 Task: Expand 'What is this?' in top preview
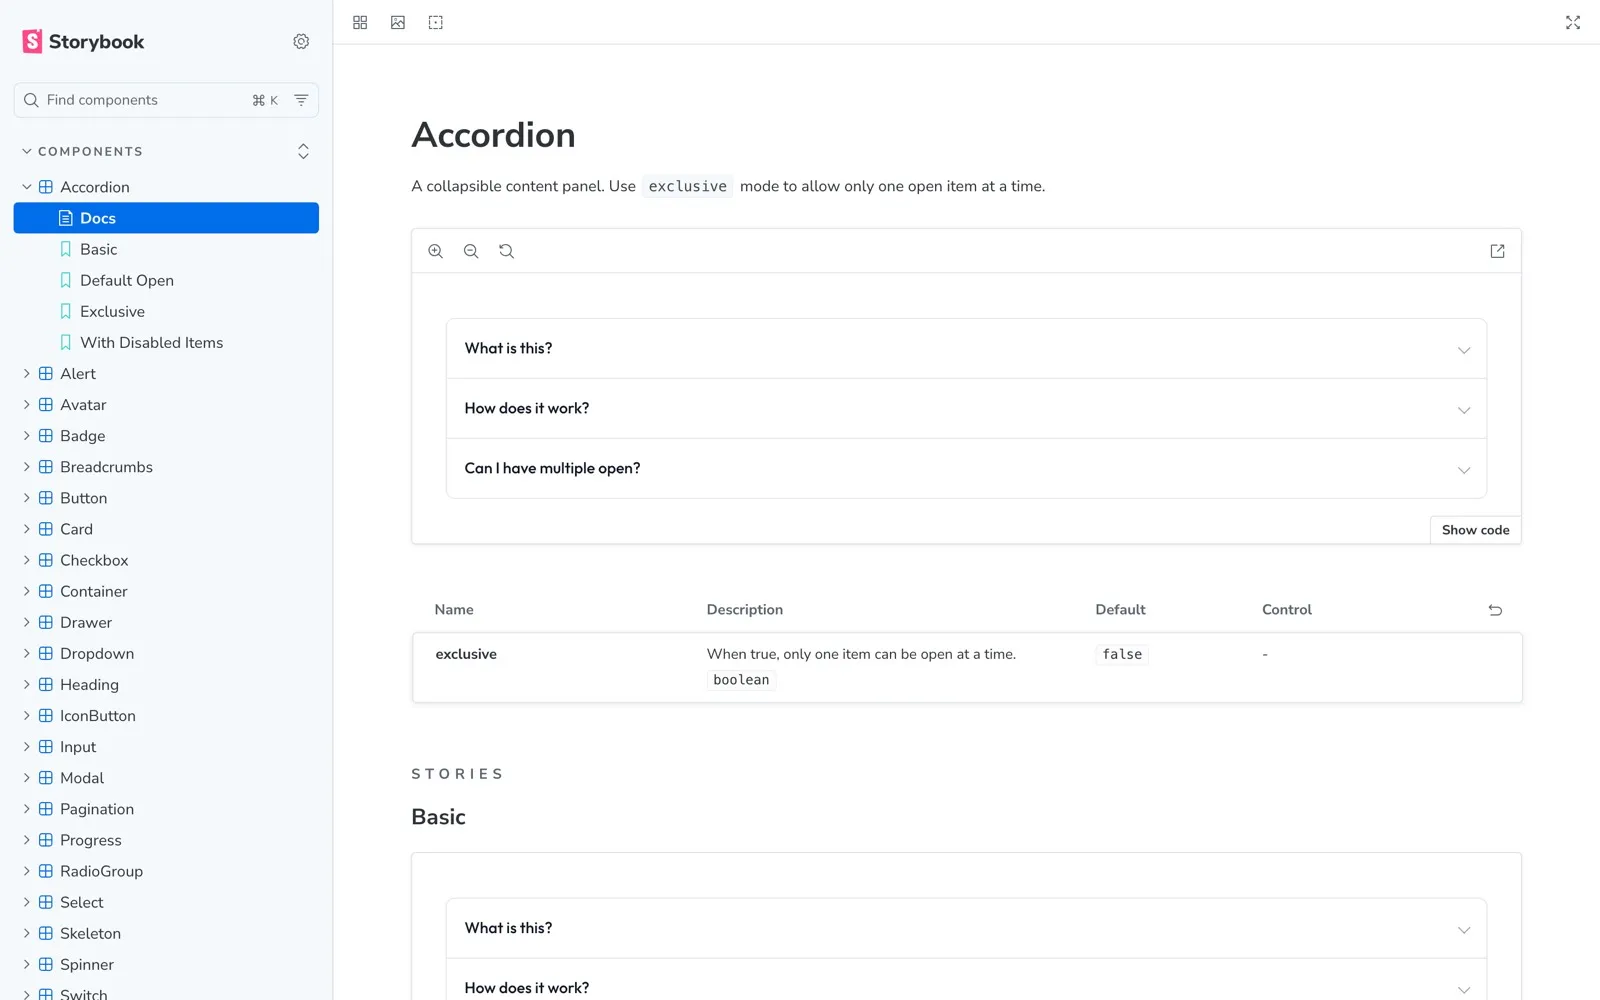coord(966,349)
